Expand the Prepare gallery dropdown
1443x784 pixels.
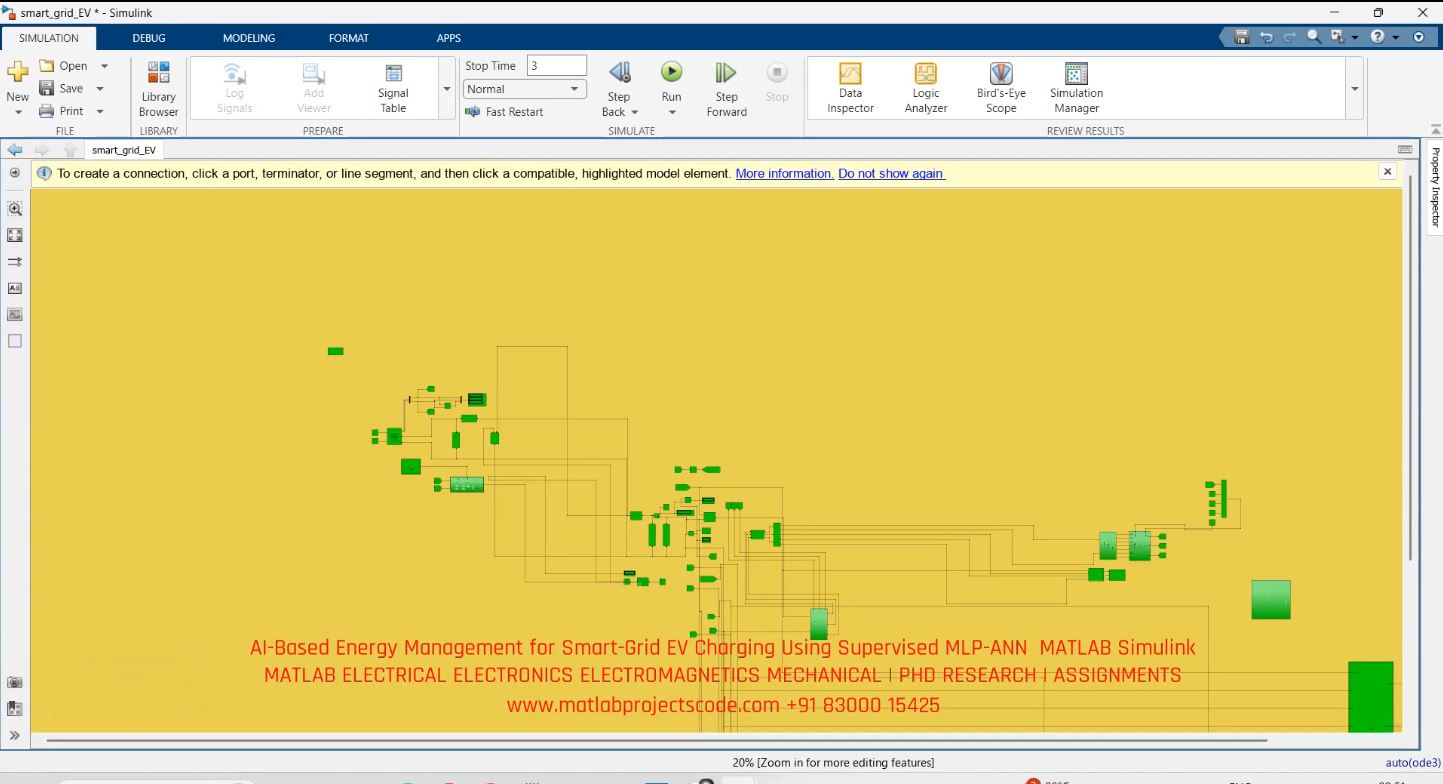tap(447, 89)
